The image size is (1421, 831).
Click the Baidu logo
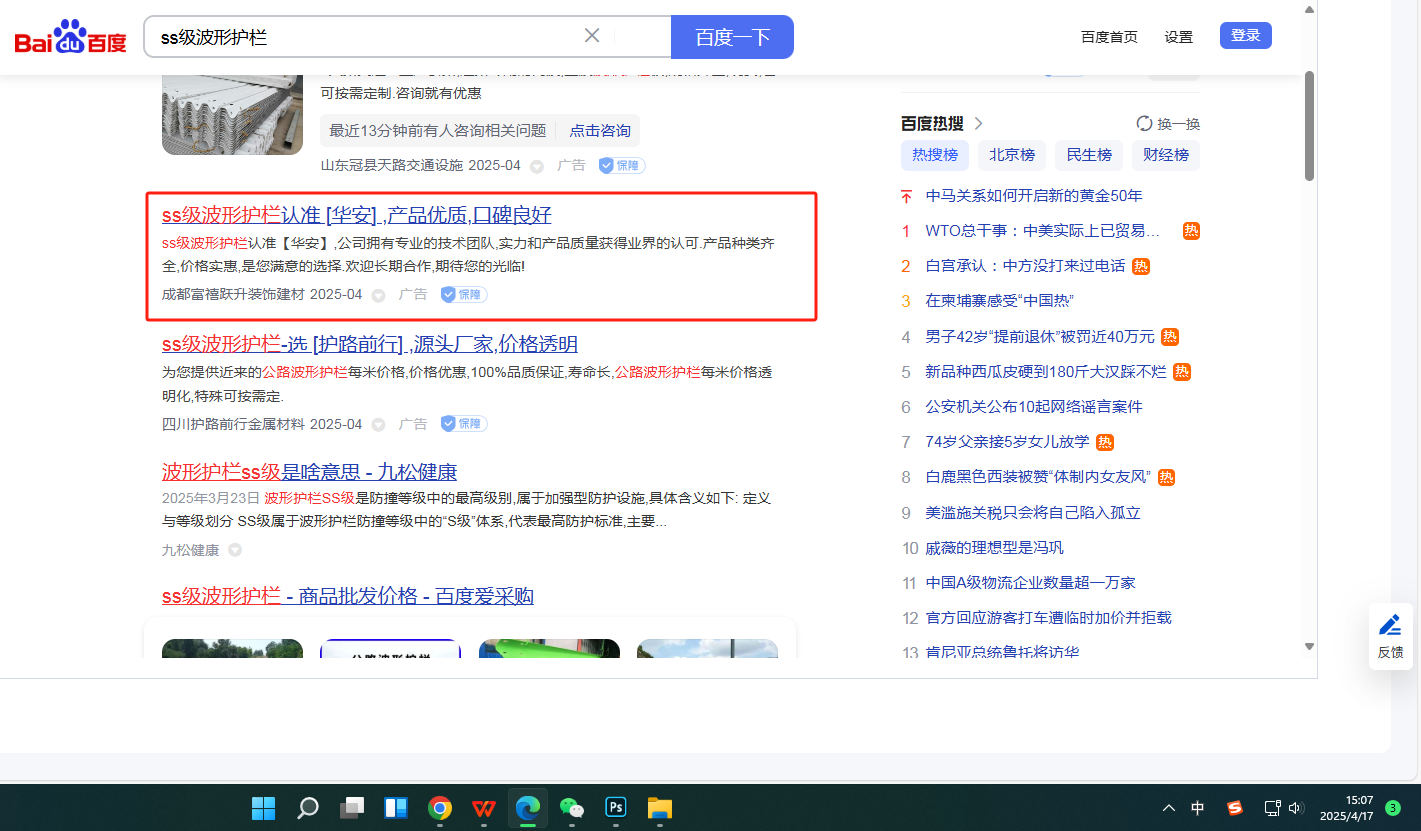pyautogui.click(x=70, y=38)
